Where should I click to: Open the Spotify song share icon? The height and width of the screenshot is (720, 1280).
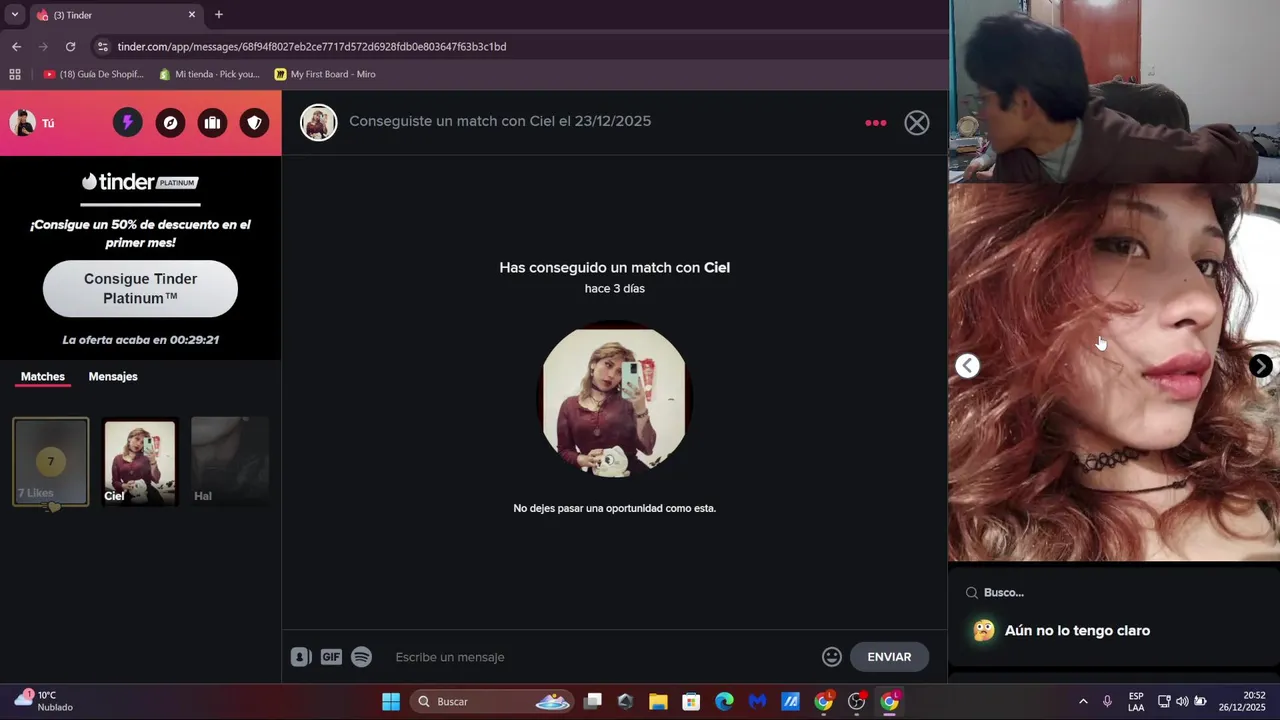point(361,657)
